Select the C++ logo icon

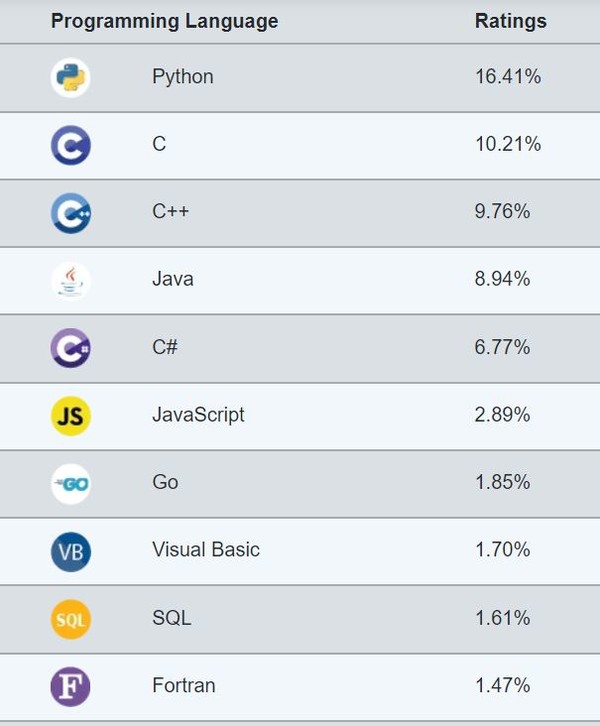71,212
